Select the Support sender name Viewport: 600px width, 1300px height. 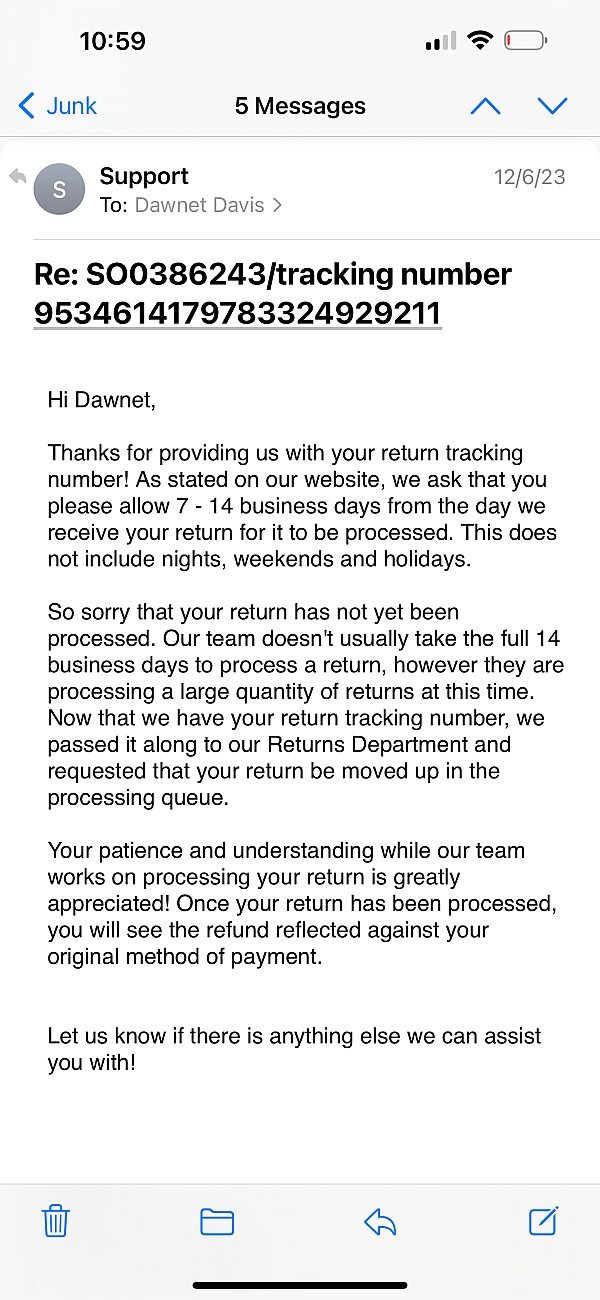[x=144, y=176]
